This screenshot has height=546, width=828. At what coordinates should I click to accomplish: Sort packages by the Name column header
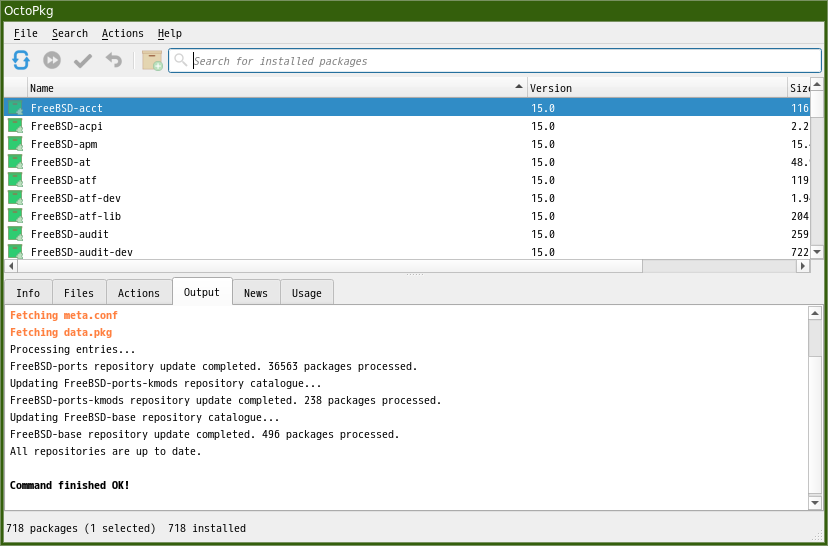tap(277, 88)
